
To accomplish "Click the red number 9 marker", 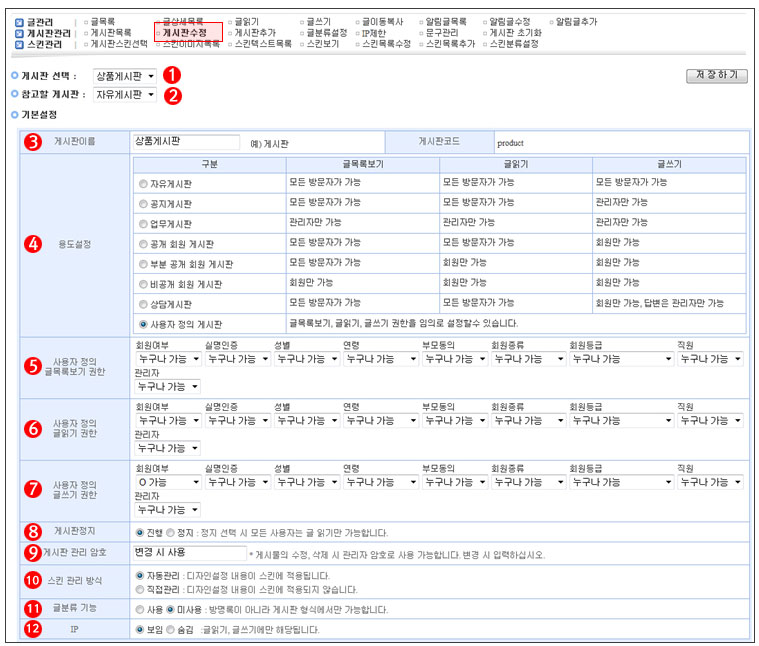I will point(32,552).
